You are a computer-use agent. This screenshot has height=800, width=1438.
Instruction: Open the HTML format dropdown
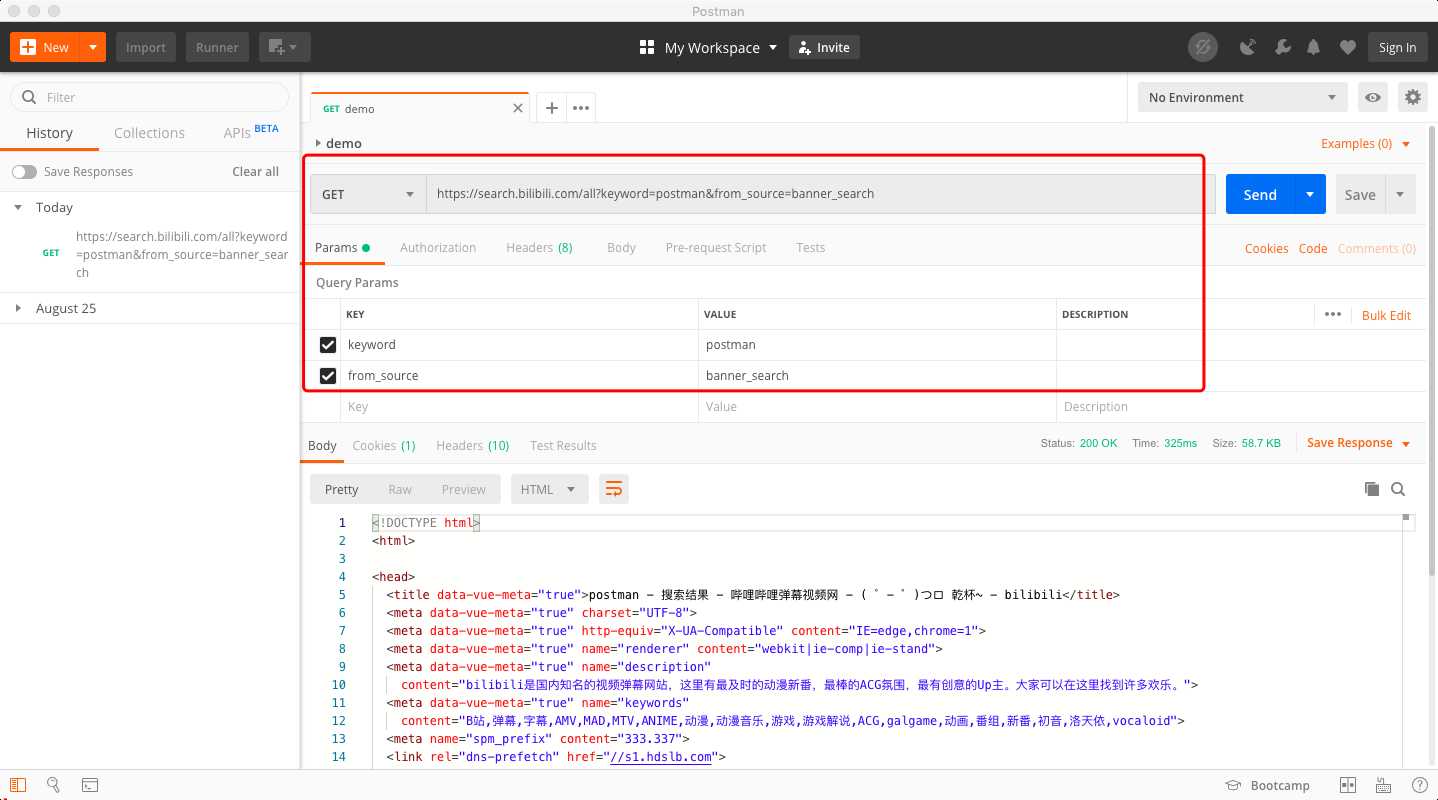(548, 489)
